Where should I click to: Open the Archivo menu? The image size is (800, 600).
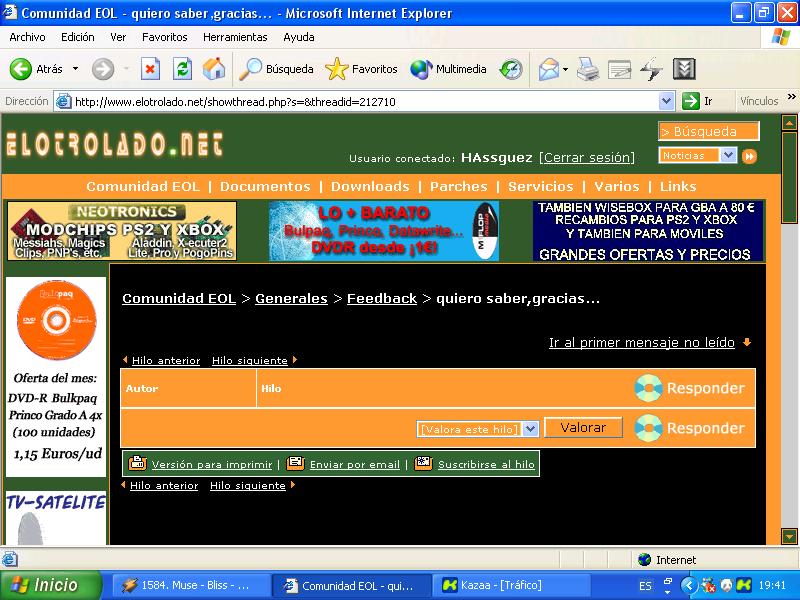coord(28,37)
